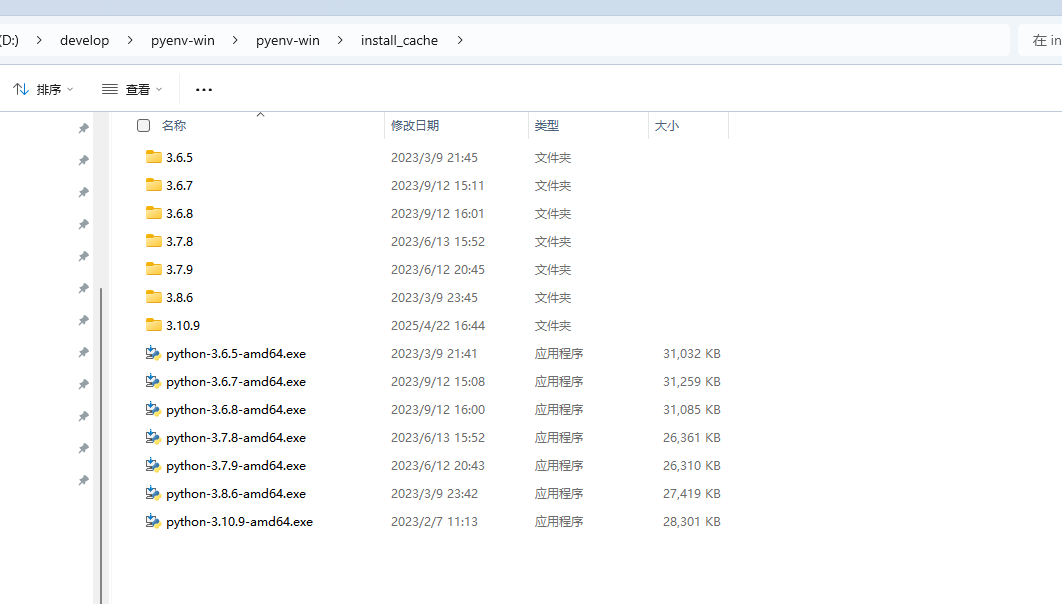Click the date 2023/2/7 11:13

click(434, 521)
